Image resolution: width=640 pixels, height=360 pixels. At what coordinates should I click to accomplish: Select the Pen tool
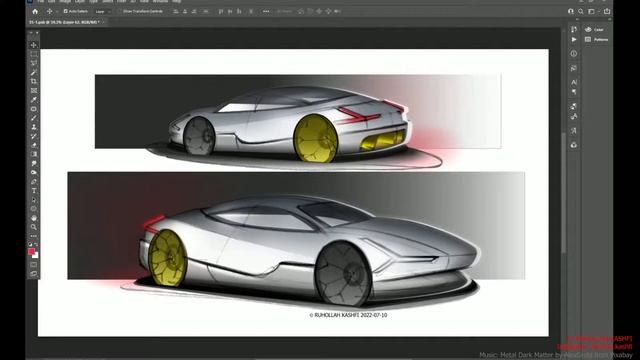pos(33,181)
